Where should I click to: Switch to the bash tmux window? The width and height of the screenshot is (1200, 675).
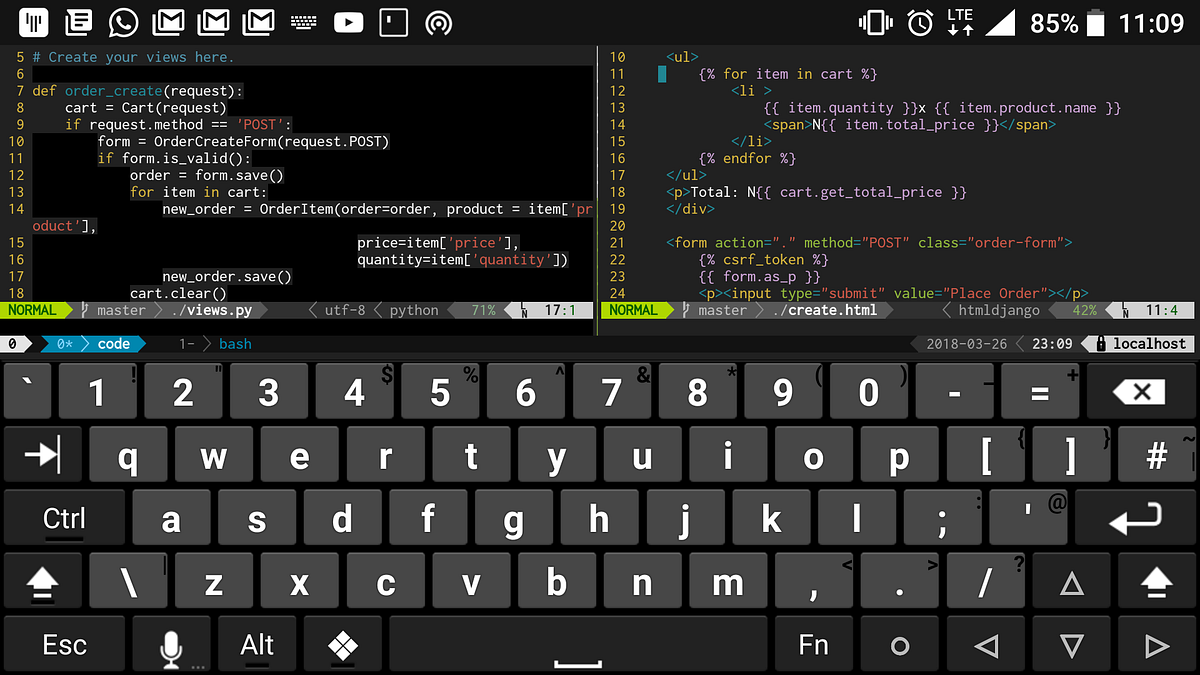[235, 343]
